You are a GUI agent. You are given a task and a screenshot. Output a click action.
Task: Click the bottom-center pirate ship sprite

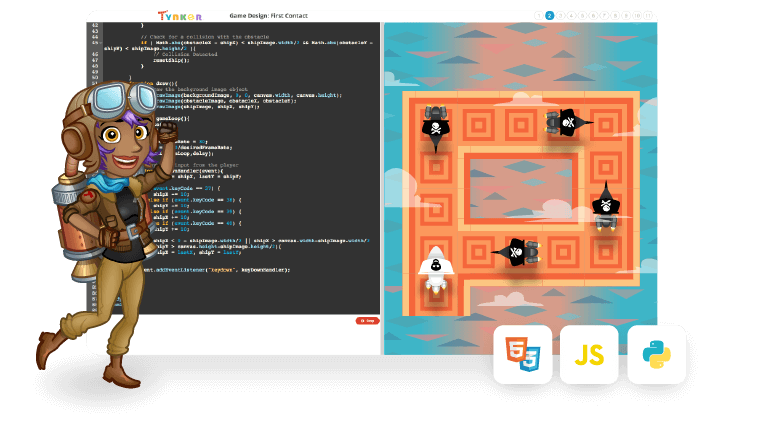(x=516, y=251)
